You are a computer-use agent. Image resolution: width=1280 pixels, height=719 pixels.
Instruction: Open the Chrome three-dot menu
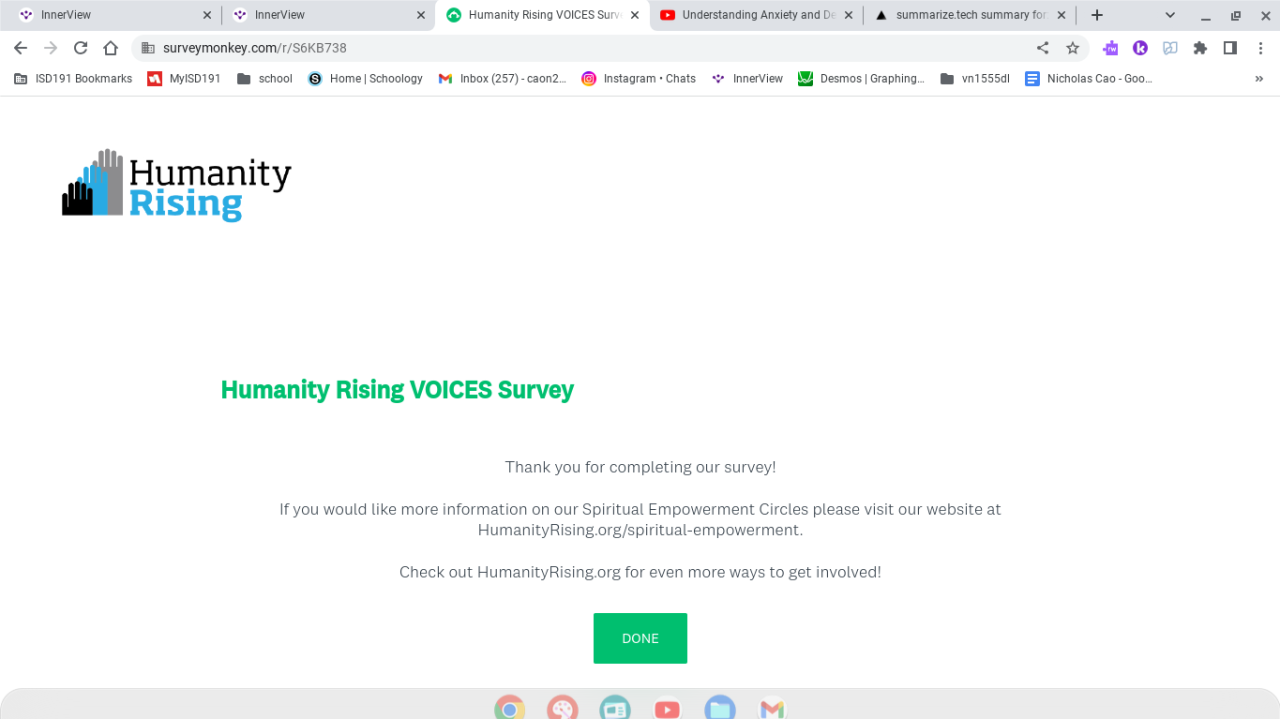[x=1260, y=48]
